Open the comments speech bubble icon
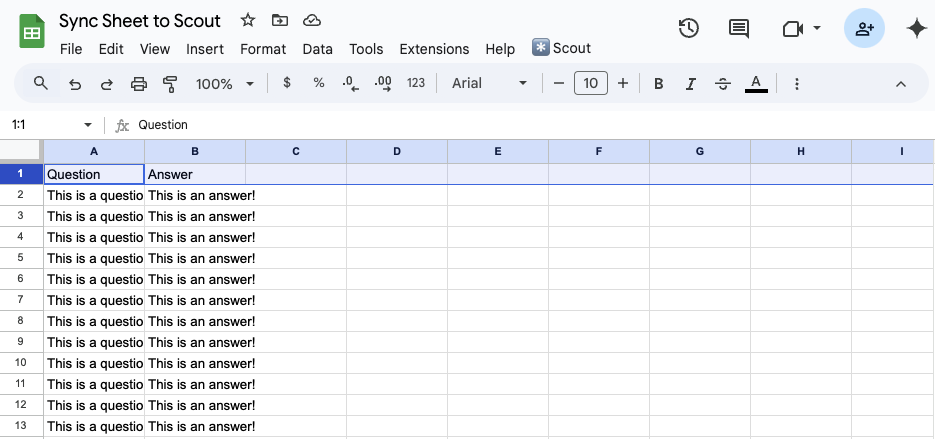Image resolution: width=935 pixels, height=439 pixels. [x=739, y=29]
